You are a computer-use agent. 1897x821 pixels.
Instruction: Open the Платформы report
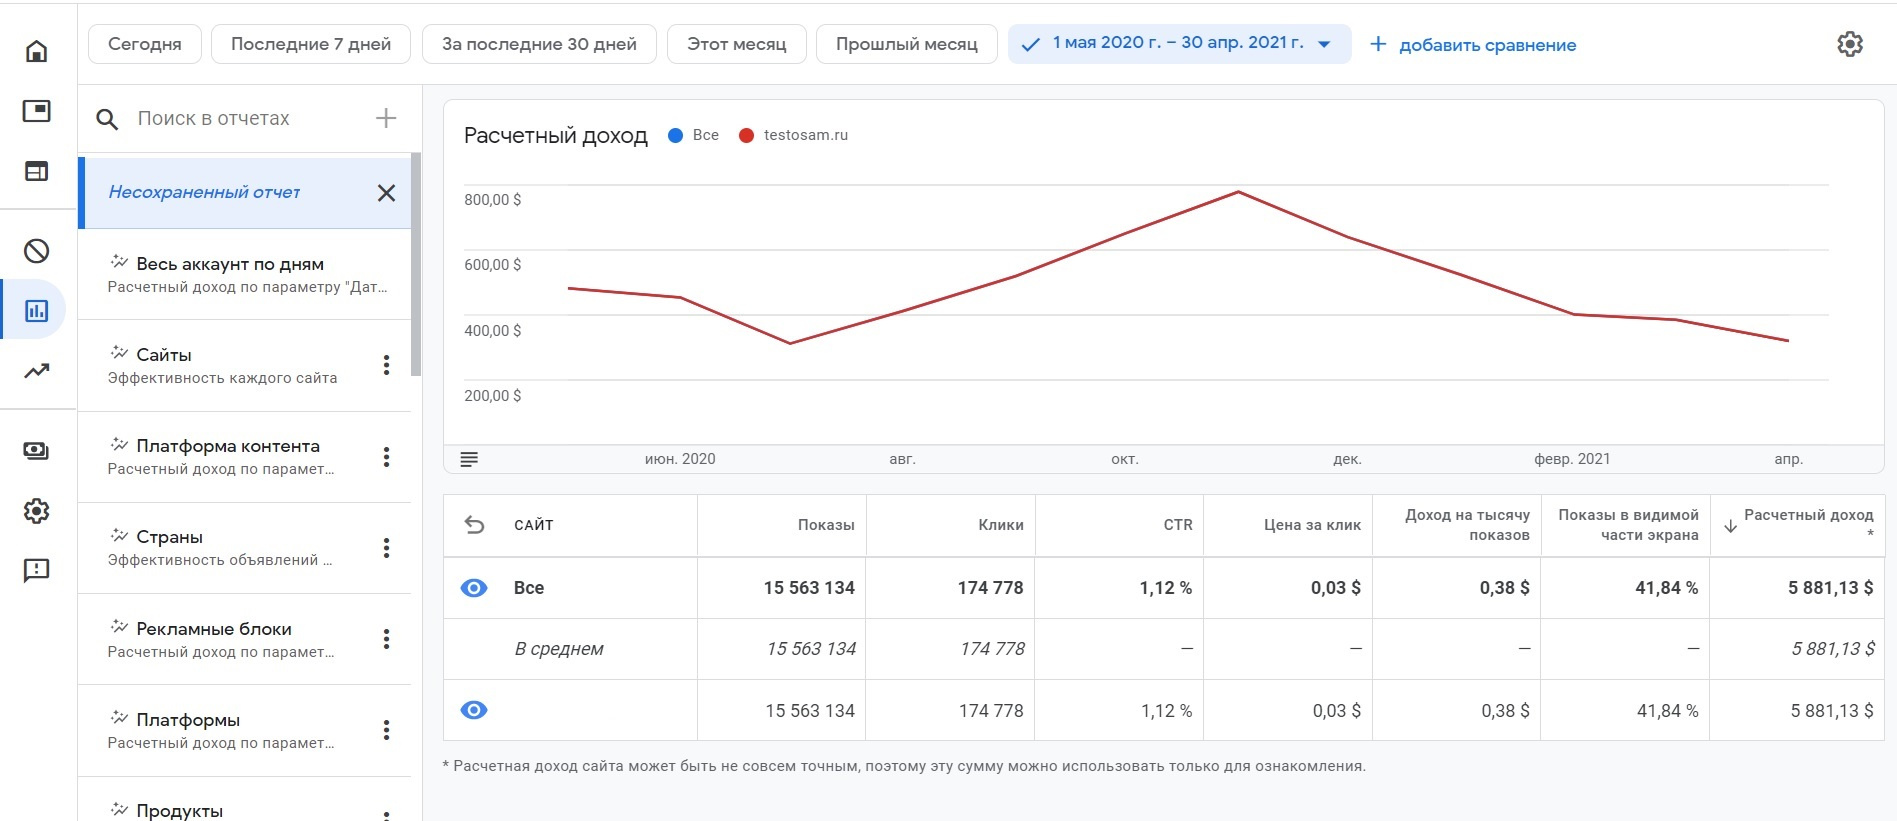pyautogui.click(x=245, y=730)
